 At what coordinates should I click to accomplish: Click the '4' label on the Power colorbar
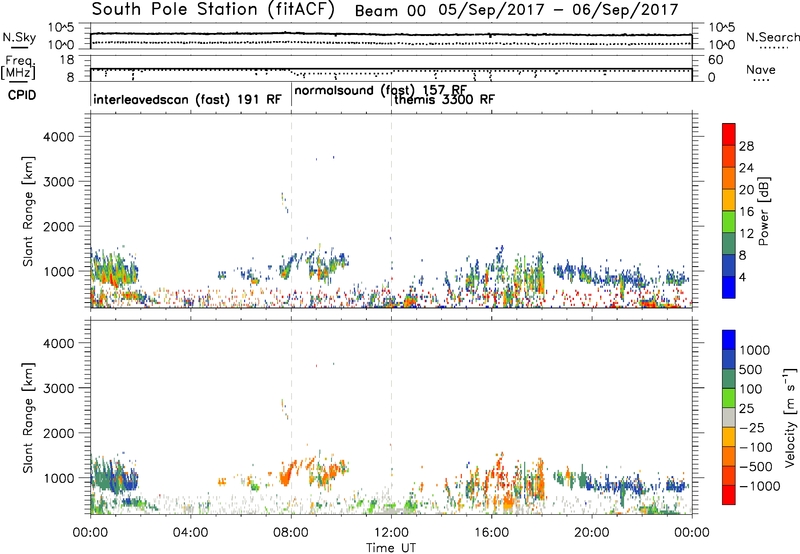pos(743,277)
